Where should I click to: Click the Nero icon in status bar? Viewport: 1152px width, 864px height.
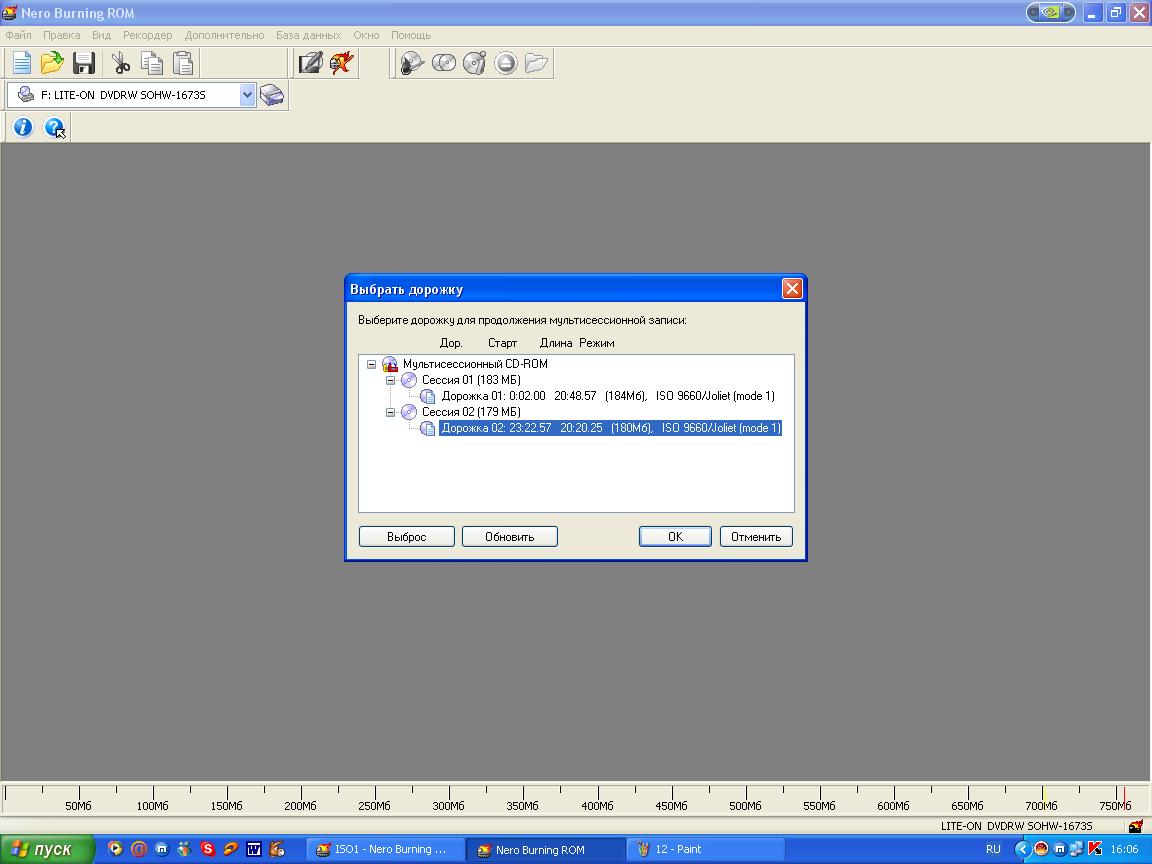(x=1136, y=826)
